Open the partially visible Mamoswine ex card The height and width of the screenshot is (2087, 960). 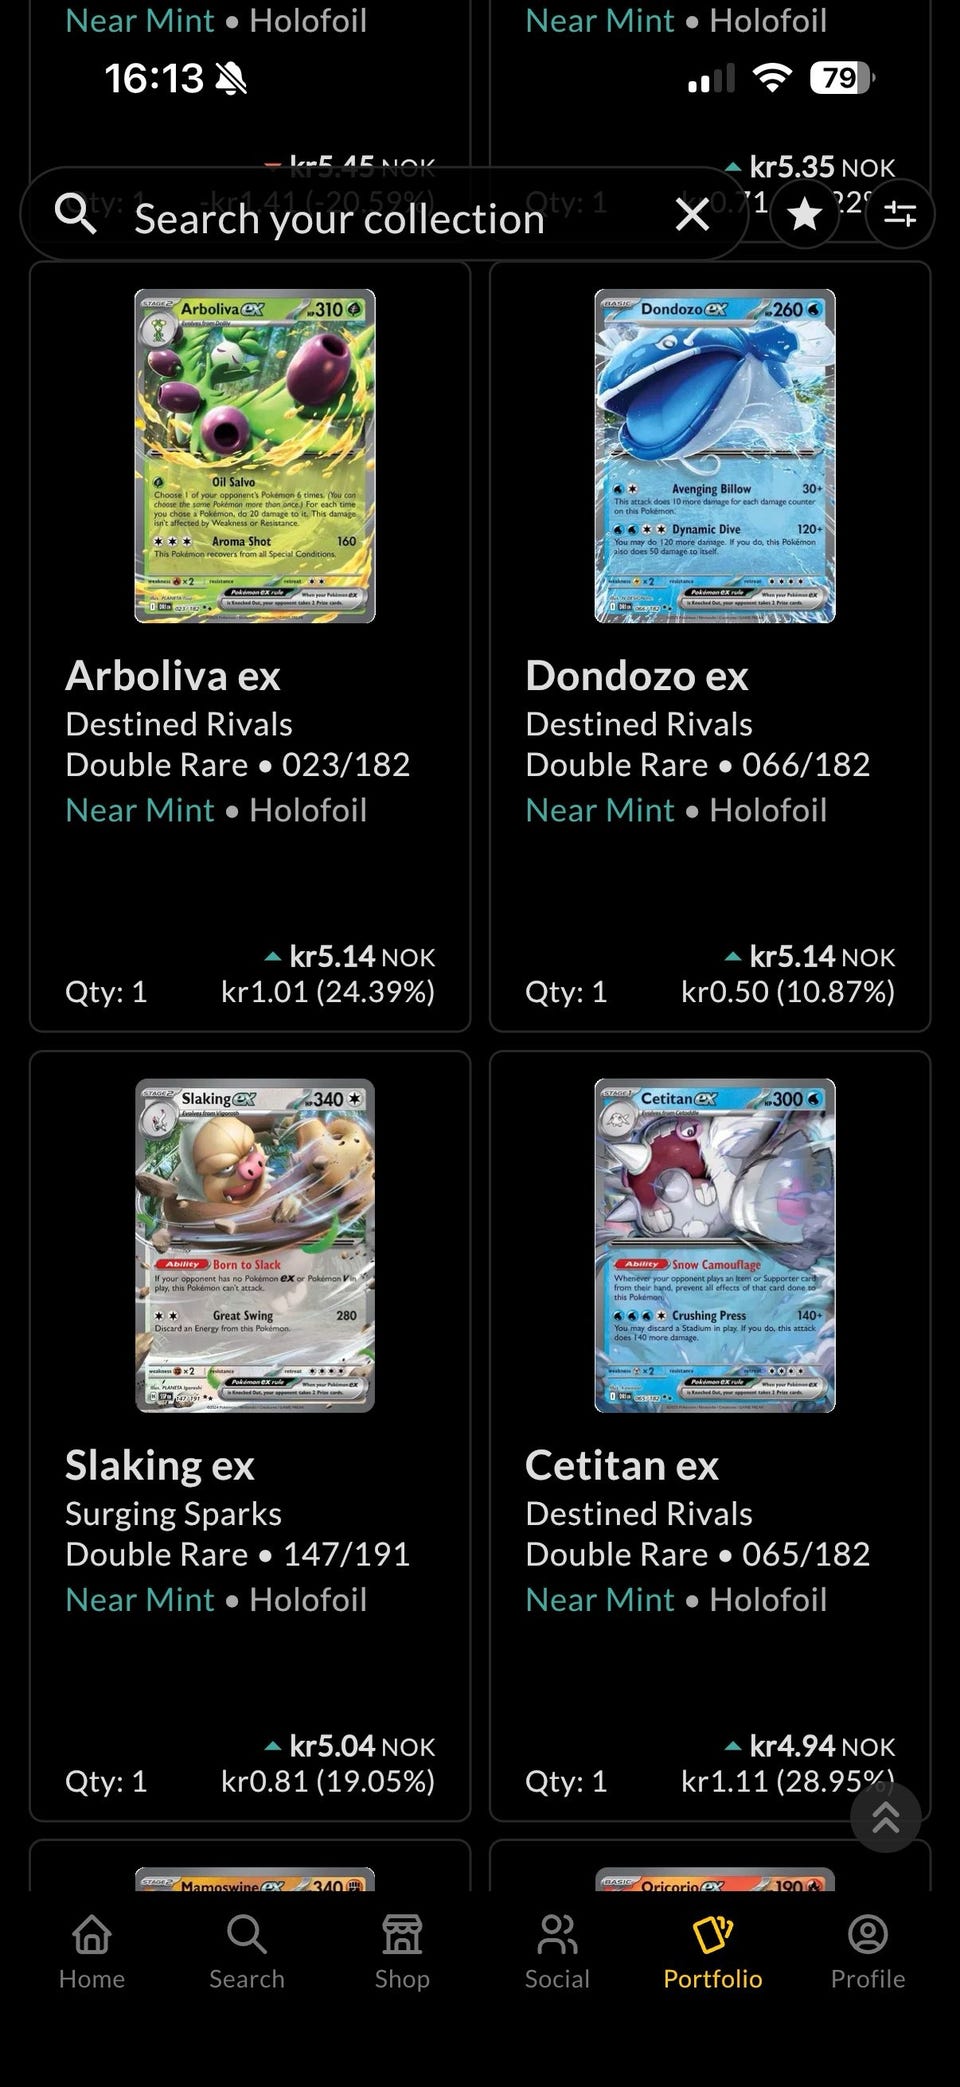tap(255, 1879)
